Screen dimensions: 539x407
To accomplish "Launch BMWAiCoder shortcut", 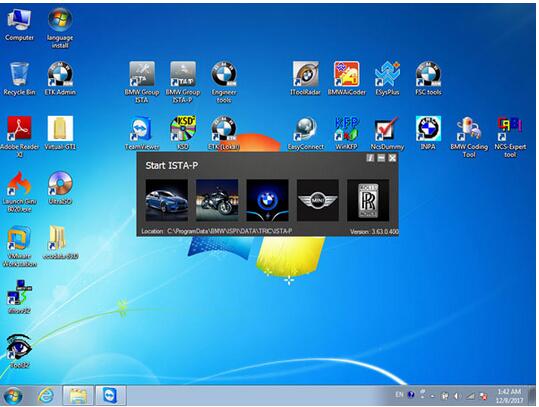I will pyautogui.click(x=346, y=78).
